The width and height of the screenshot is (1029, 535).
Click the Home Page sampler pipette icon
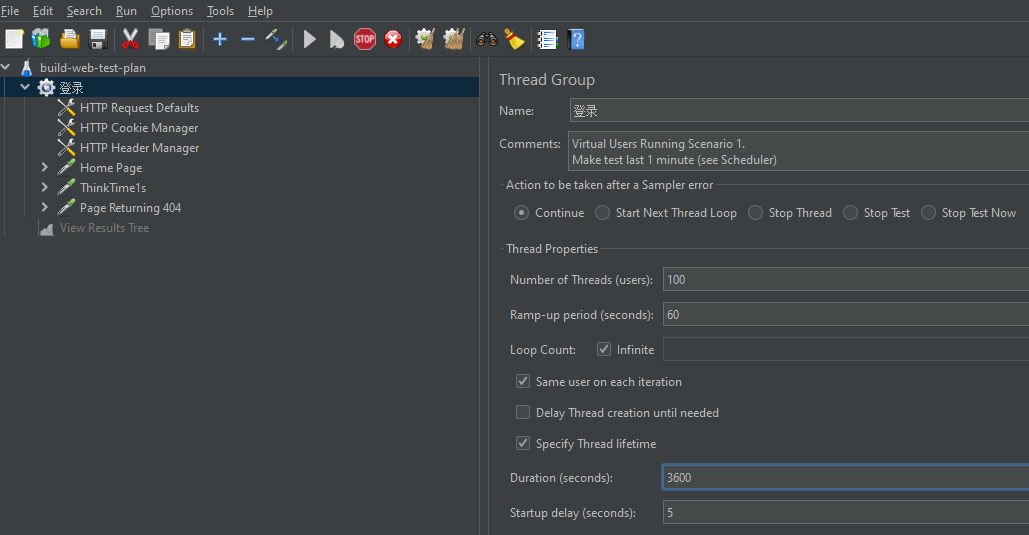66,167
